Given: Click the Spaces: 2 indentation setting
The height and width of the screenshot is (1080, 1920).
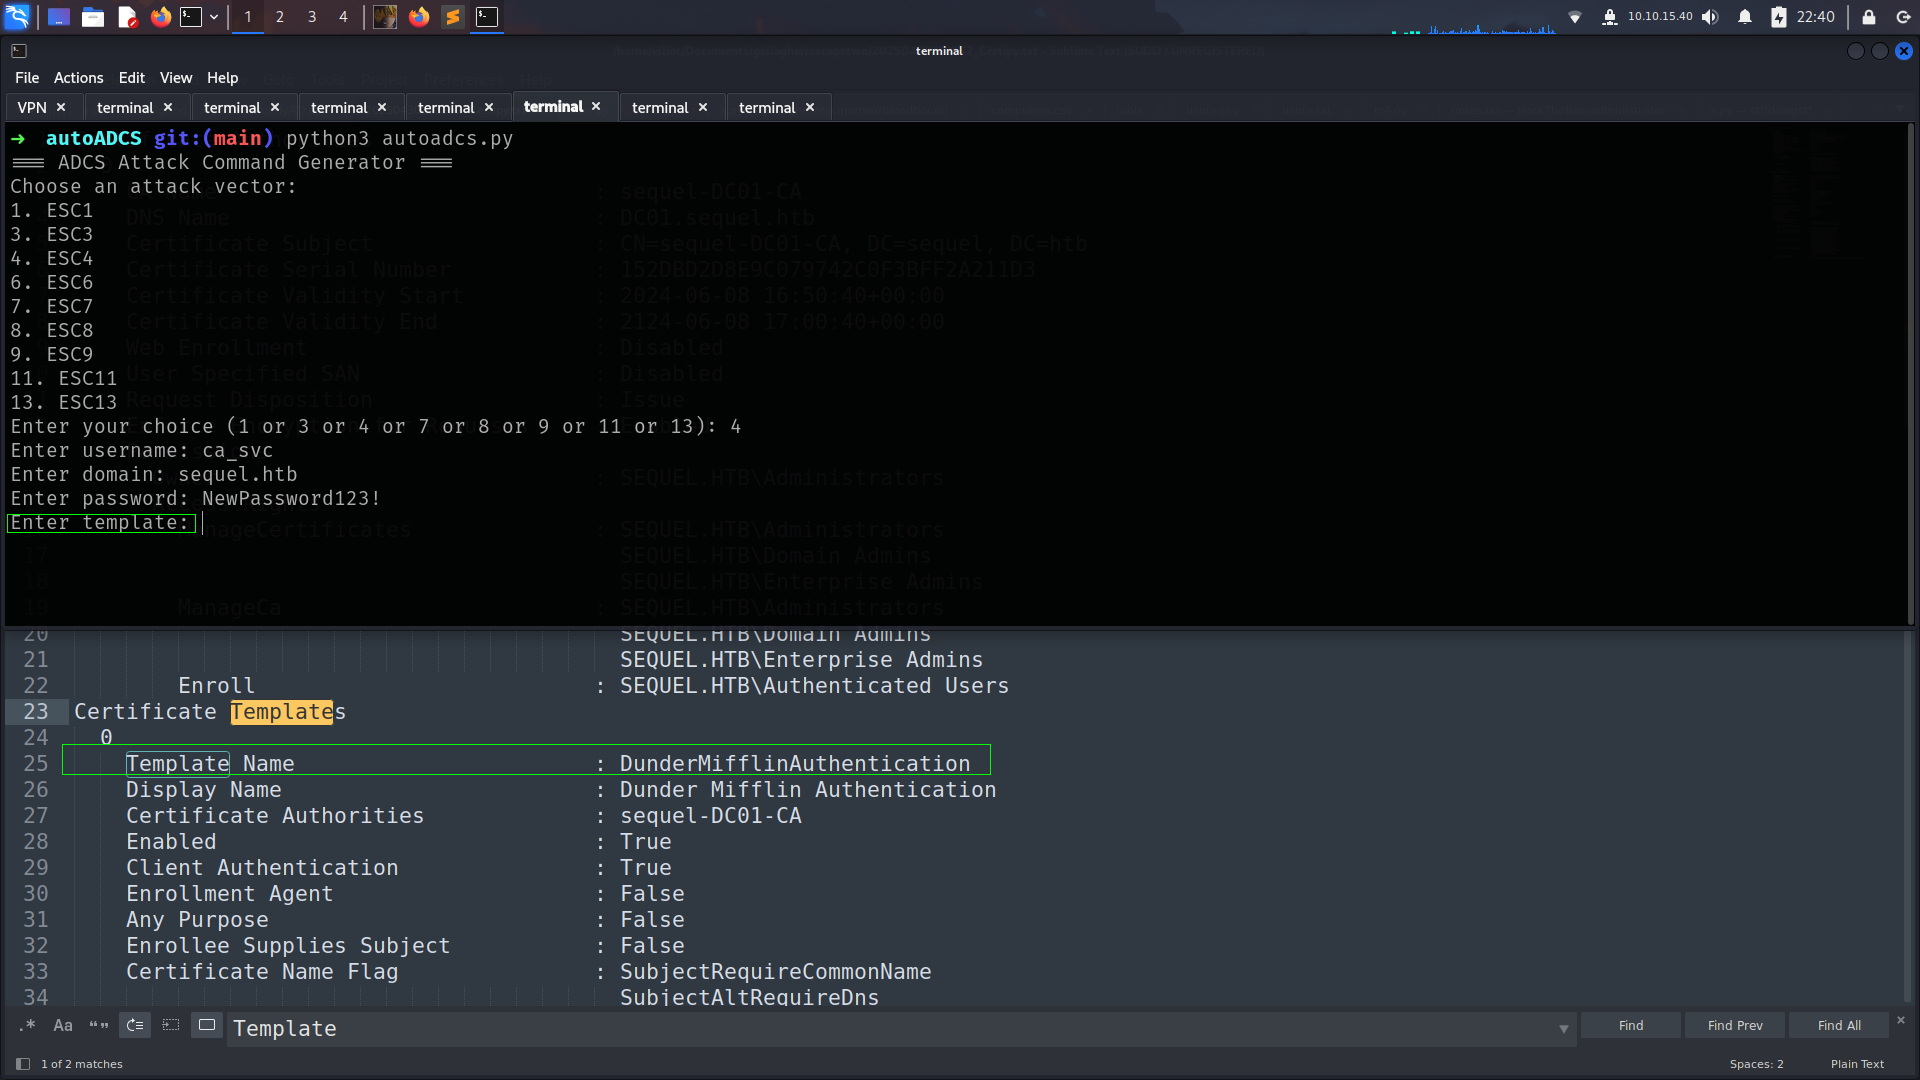Looking at the screenshot, I should click(1757, 1064).
